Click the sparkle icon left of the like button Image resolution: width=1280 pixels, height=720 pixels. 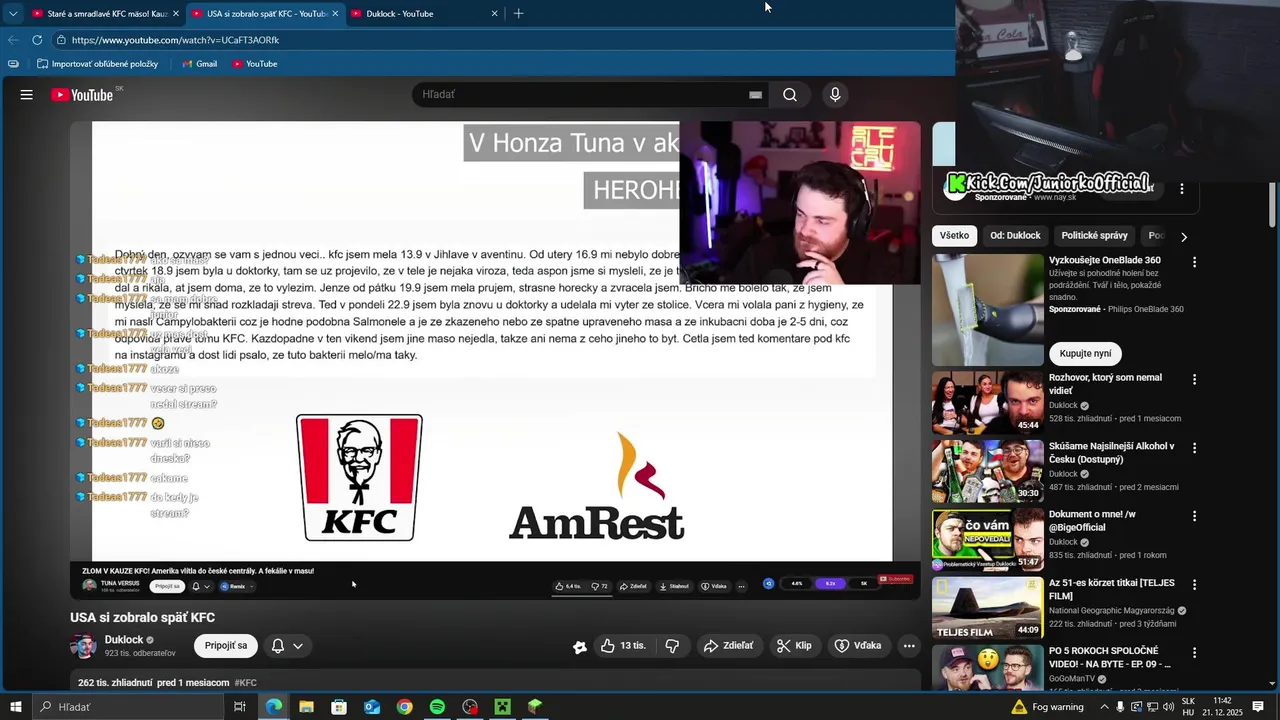click(580, 647)
